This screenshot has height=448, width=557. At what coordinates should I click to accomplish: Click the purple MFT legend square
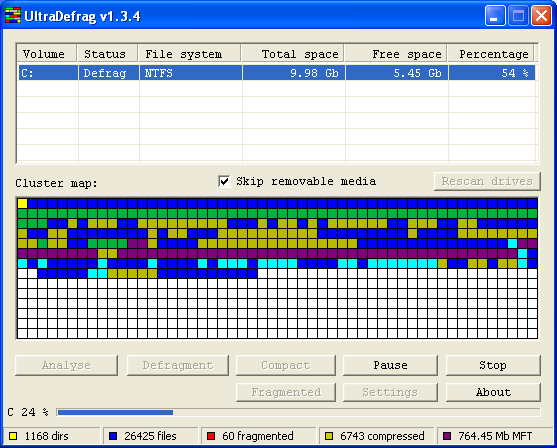tap(447, 436)
